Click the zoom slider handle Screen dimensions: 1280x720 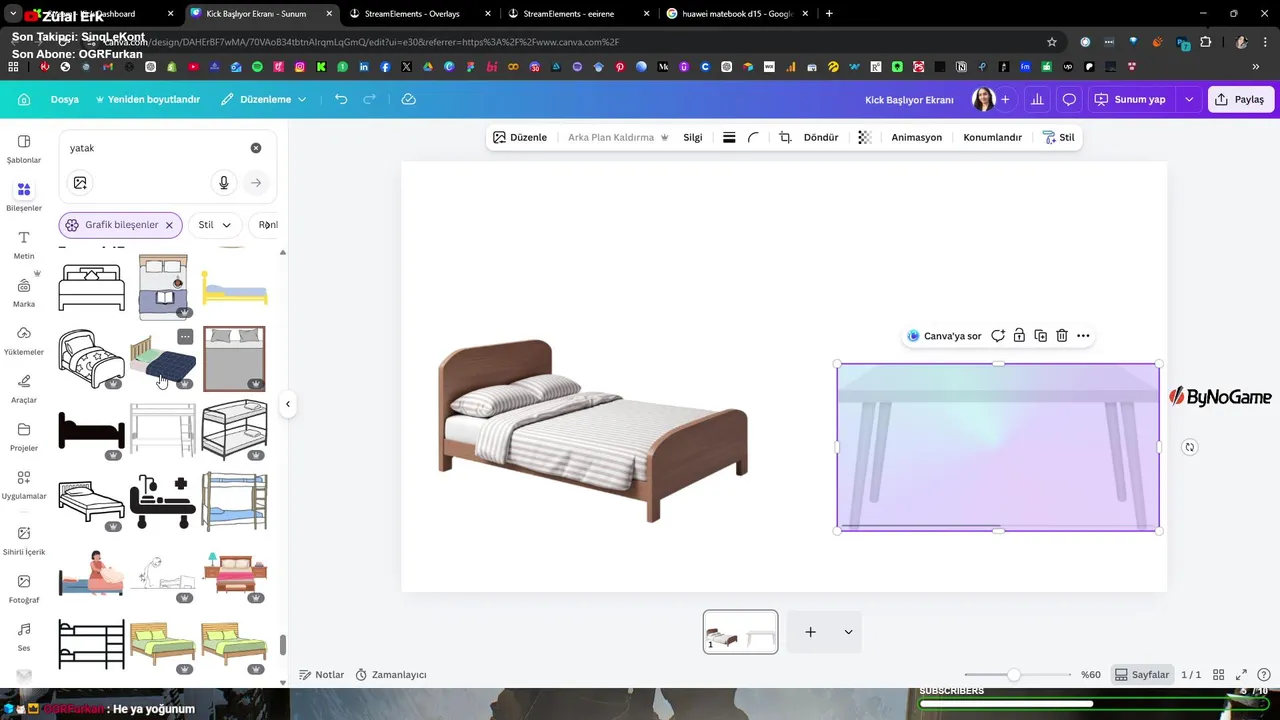click(x=1014, y=675)
